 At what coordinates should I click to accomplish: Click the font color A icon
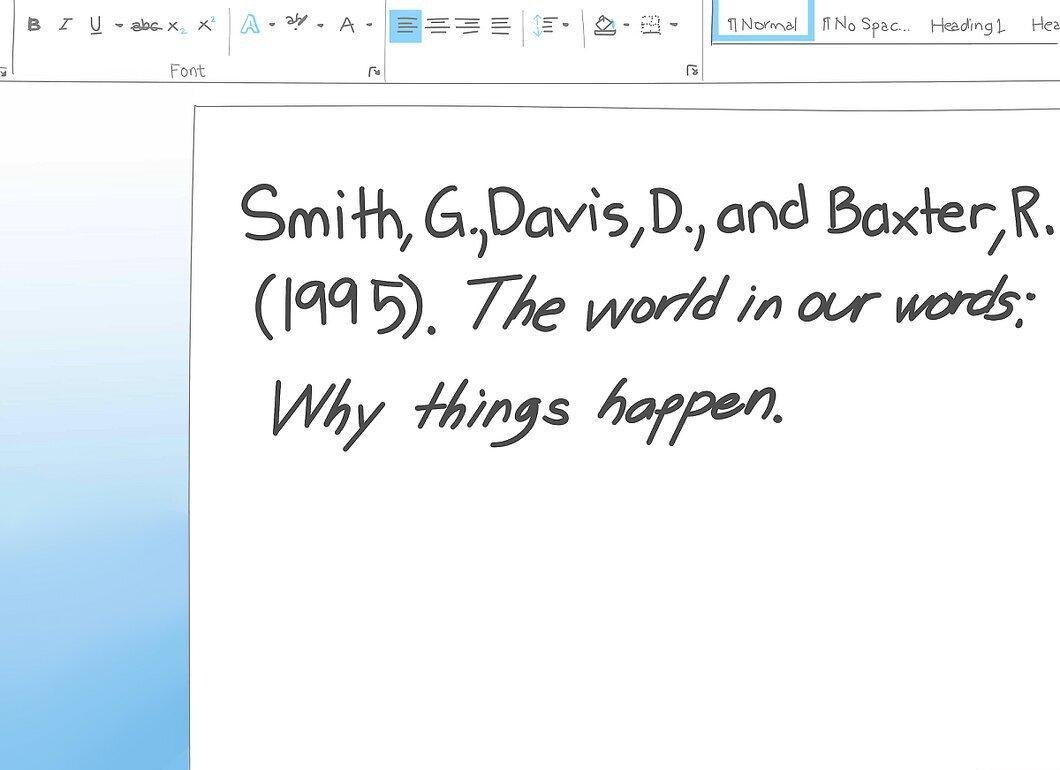click(x=347, y=26)
